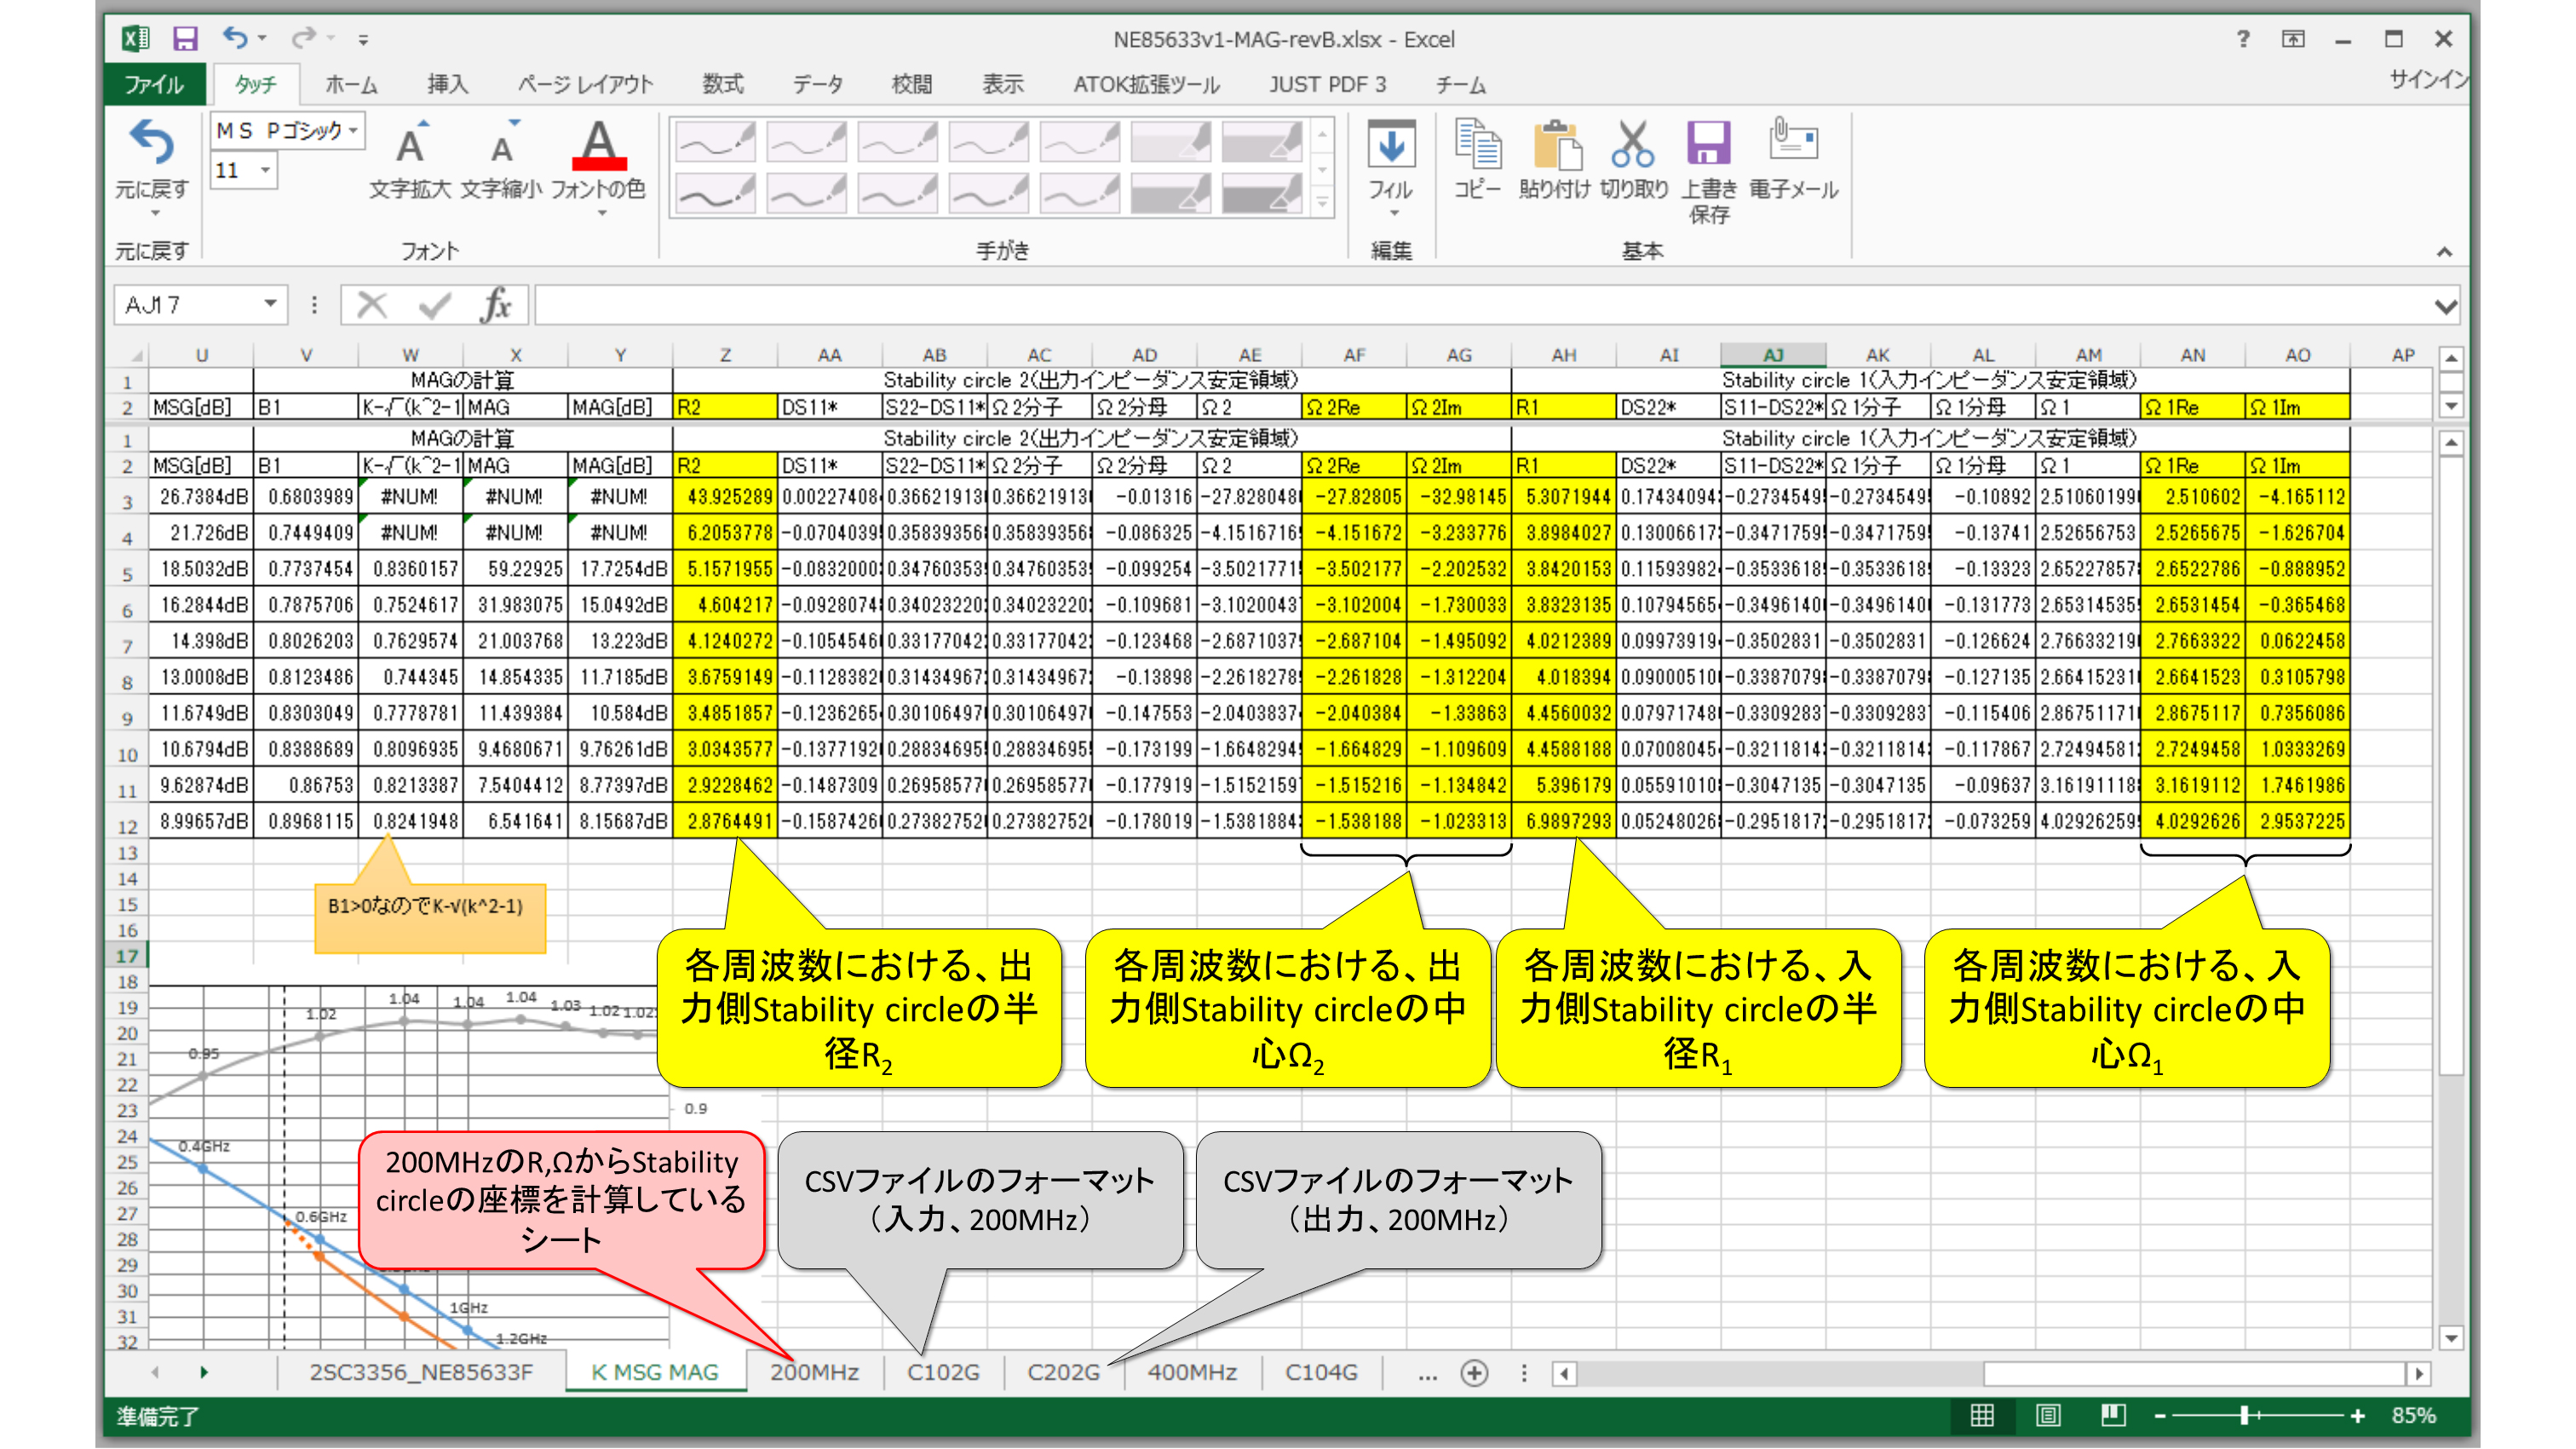The width and height of the screenshot is (2576, 1449).
Task: Revert changes with the large 元に戻す ribbon icon
Action: [x=152, y=143]
